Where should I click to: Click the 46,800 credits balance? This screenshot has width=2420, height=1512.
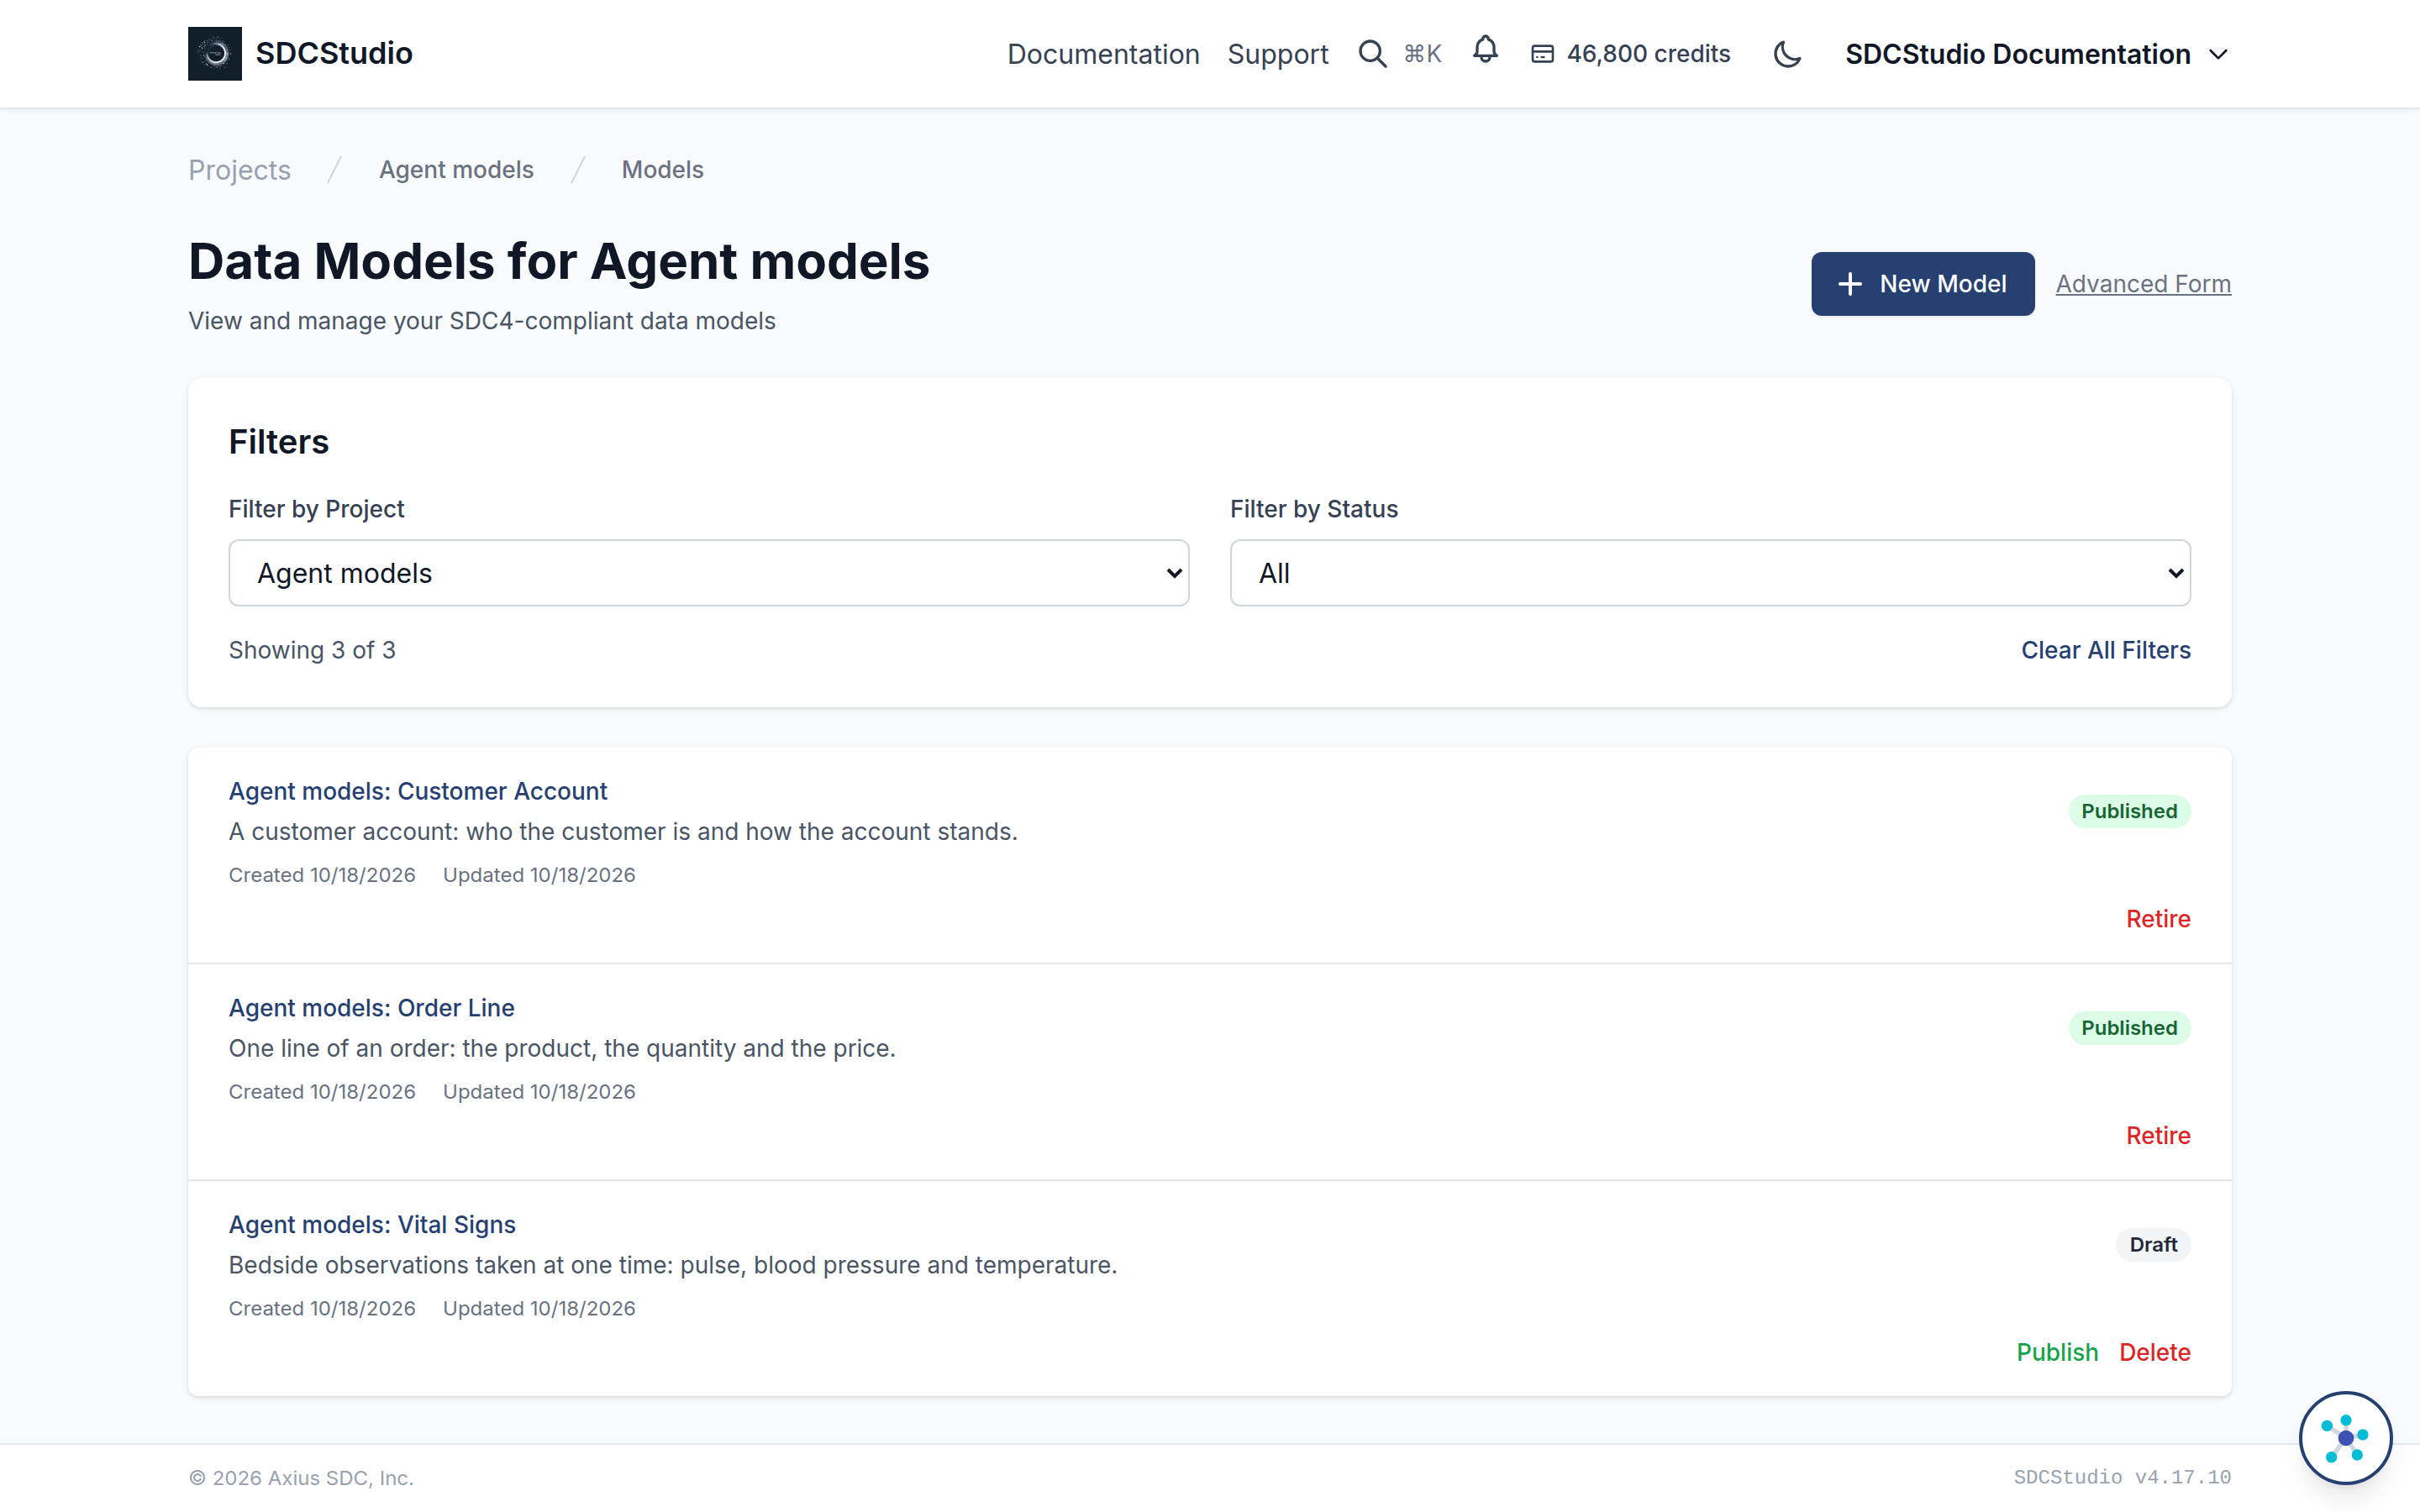point(1648,54)
